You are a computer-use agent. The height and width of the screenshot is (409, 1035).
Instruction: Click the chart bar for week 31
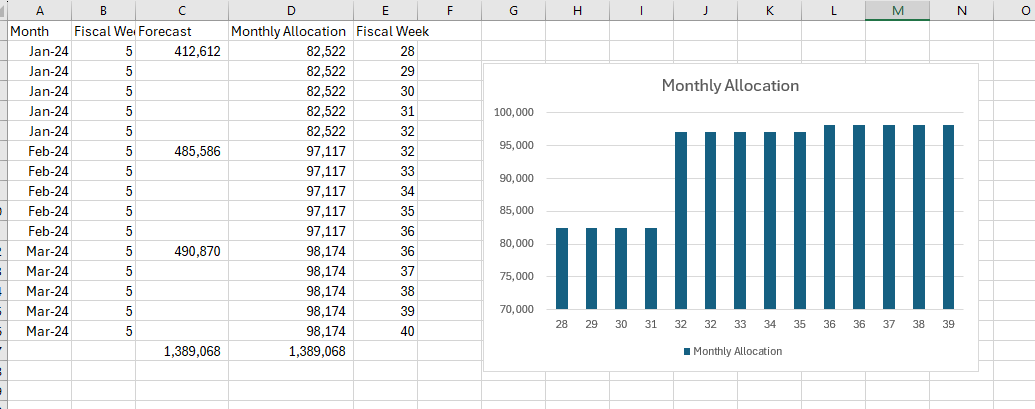[651, 268]
